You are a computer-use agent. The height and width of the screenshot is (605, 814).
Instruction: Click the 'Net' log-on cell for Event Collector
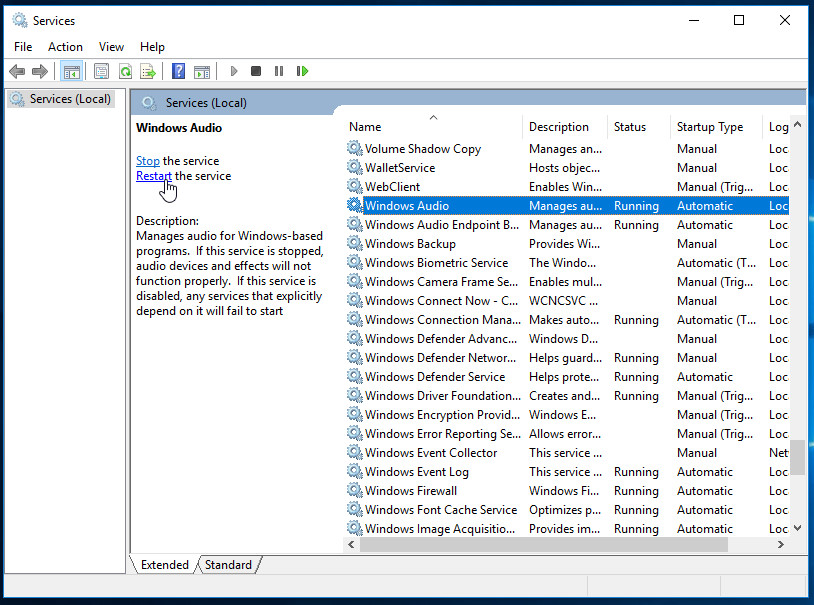(779, 453)
